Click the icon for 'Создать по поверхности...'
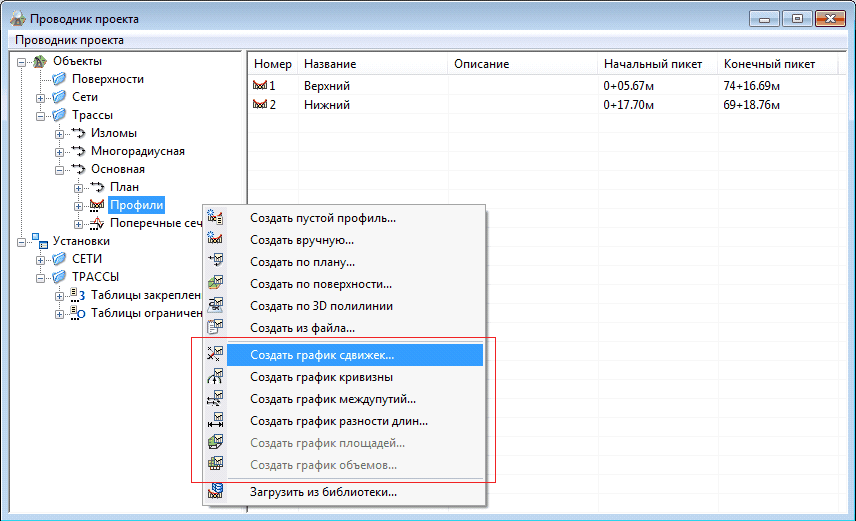The image size is (856, 521). 214,284
